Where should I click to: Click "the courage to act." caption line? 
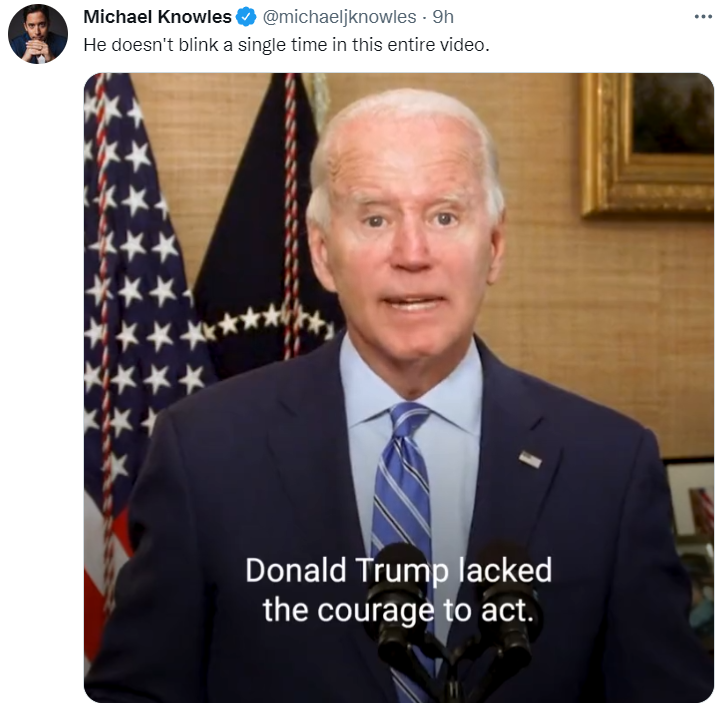coord(398,610)
